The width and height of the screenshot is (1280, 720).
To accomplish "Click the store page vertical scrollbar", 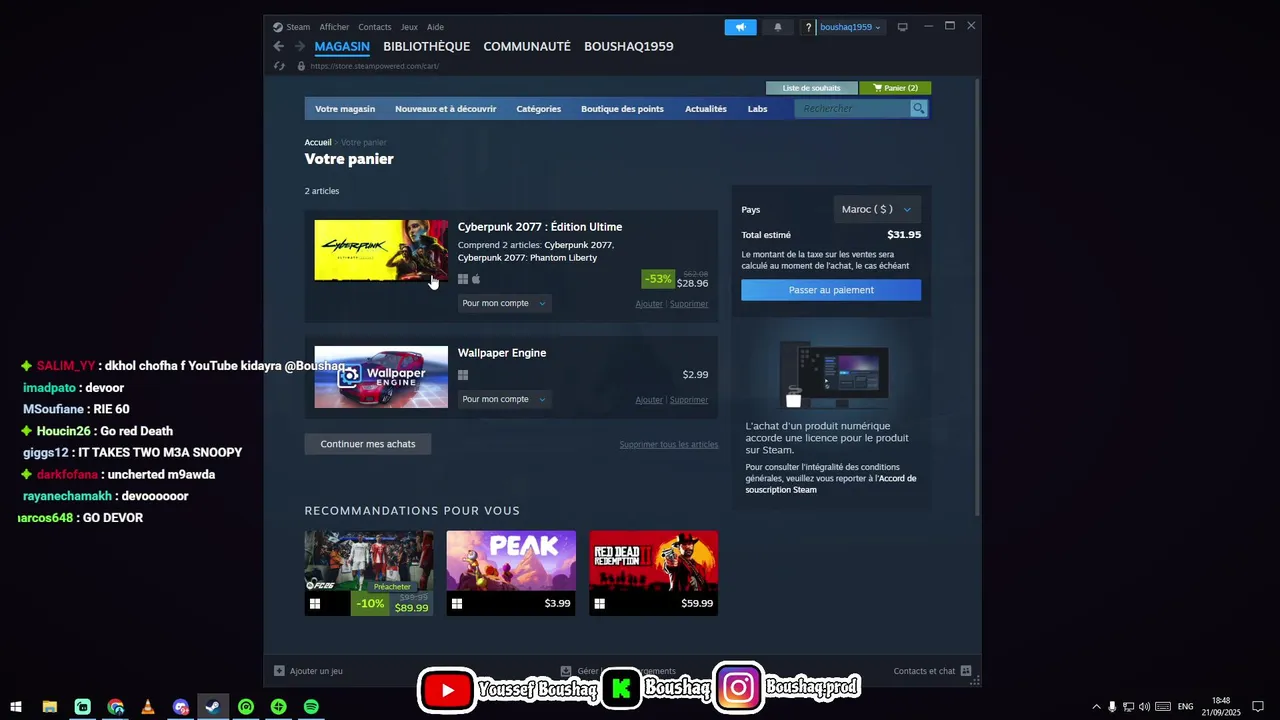I will [x=978, y=300].
